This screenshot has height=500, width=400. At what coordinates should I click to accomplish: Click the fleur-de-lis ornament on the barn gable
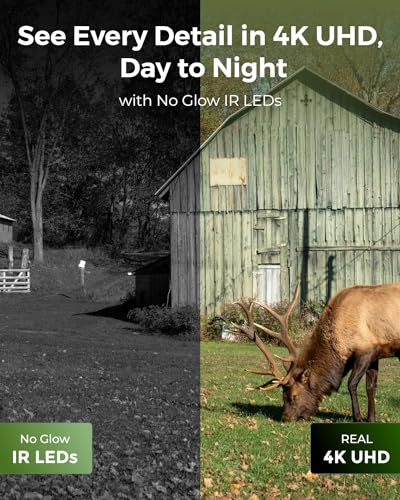pyautogui.click(x=306, y=99)
